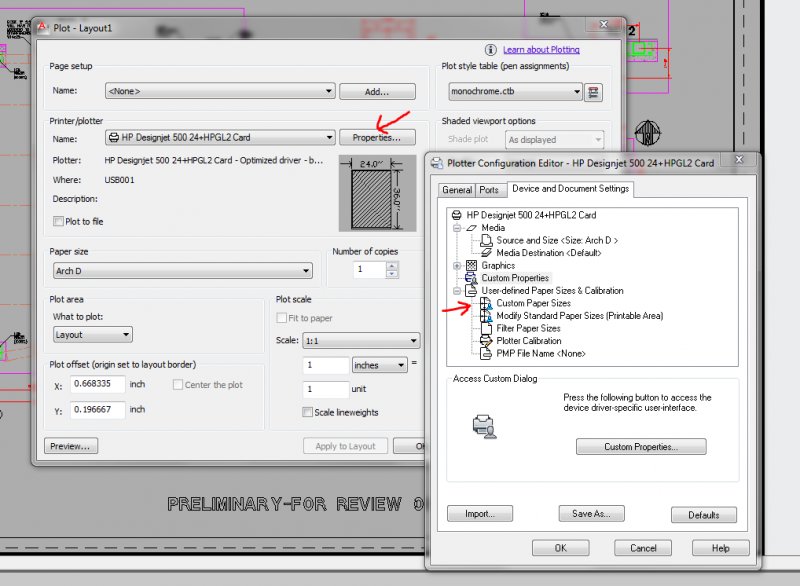
Task: Open the Learn about Plotting link
Action: 540,49
